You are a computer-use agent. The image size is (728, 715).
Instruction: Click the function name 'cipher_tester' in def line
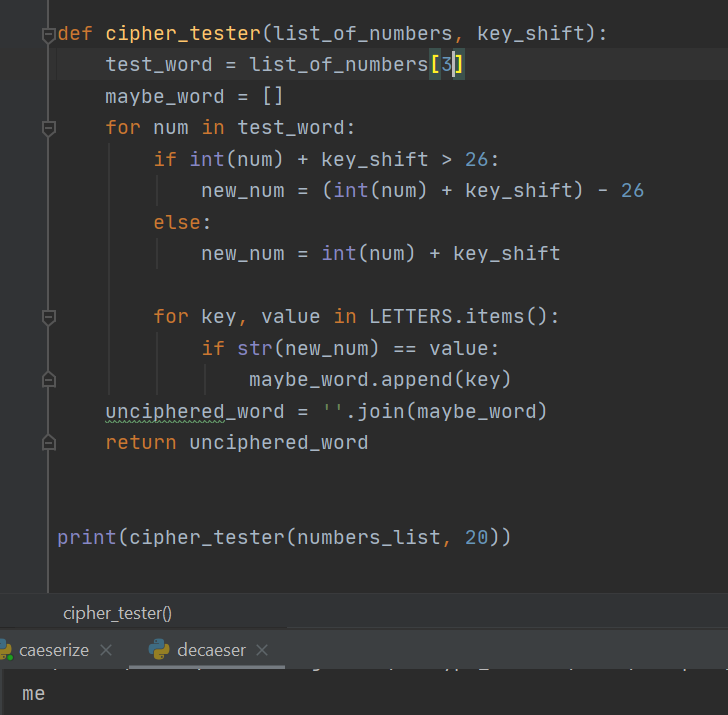pyautogui.click(x=183, y=34)
